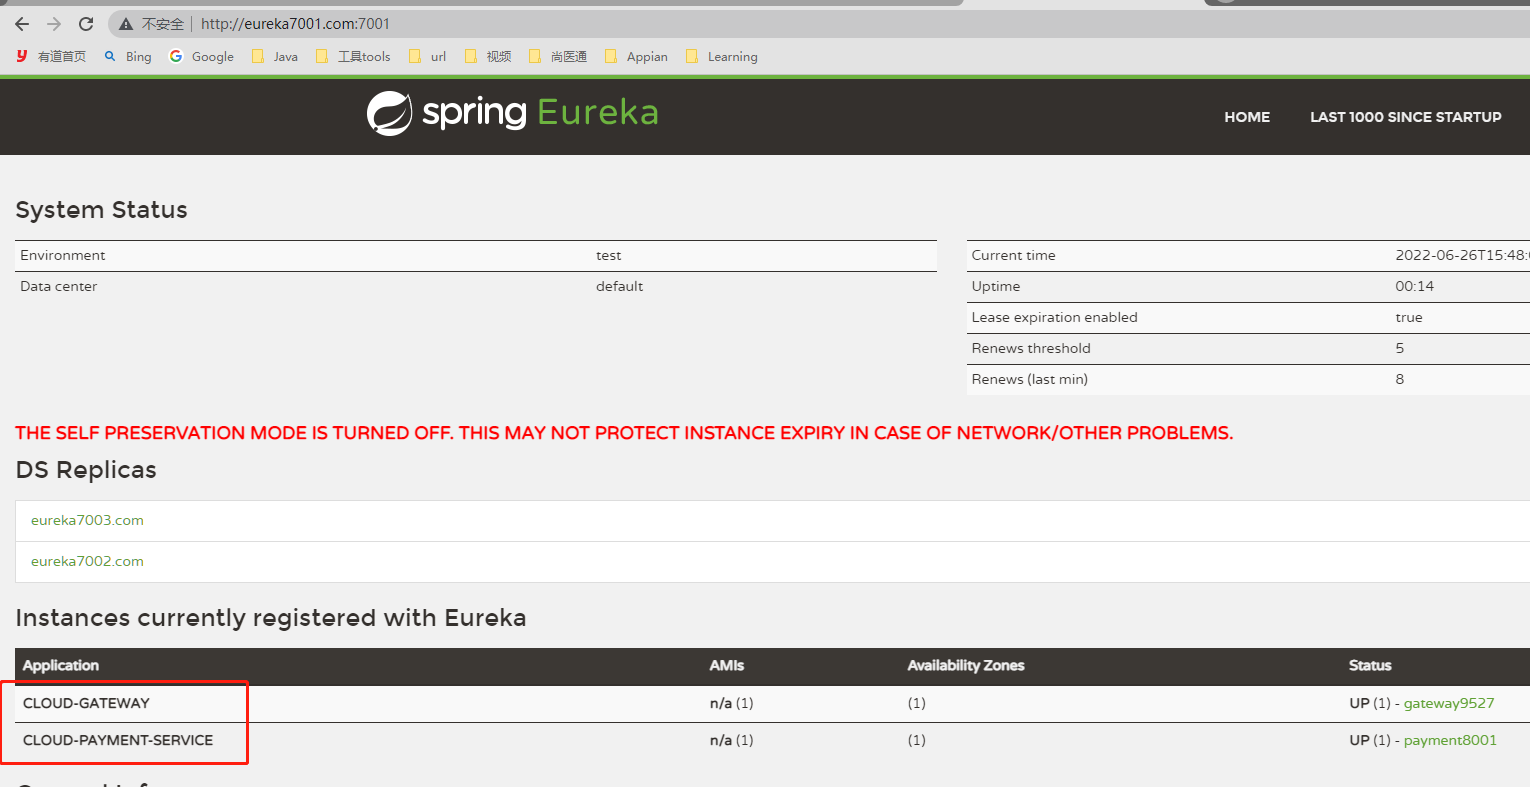Click the Availability Zones column header
This screenshot has width=1530, height=787.
point(966,665)
